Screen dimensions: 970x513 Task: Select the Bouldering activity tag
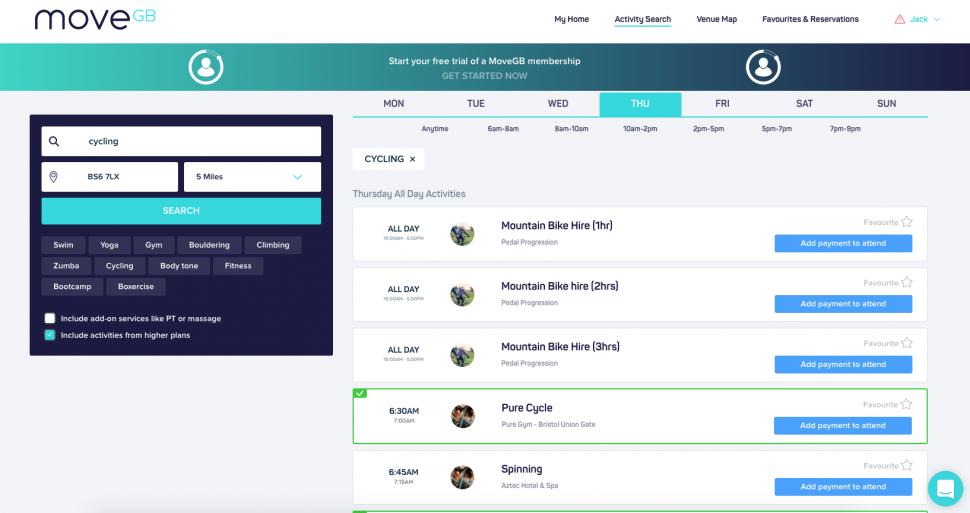tap(209, 245)
